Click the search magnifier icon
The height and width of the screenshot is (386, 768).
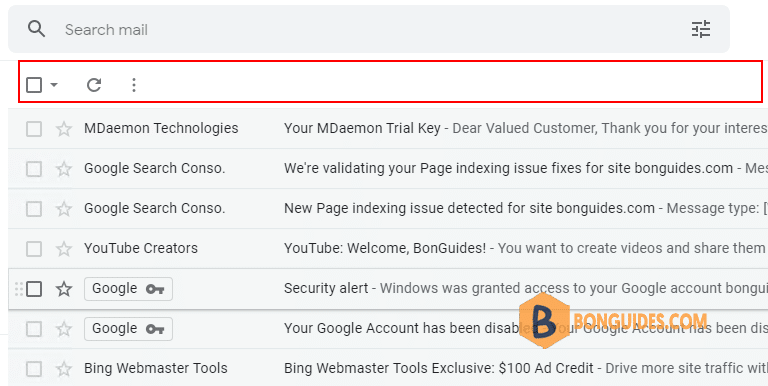36,29
